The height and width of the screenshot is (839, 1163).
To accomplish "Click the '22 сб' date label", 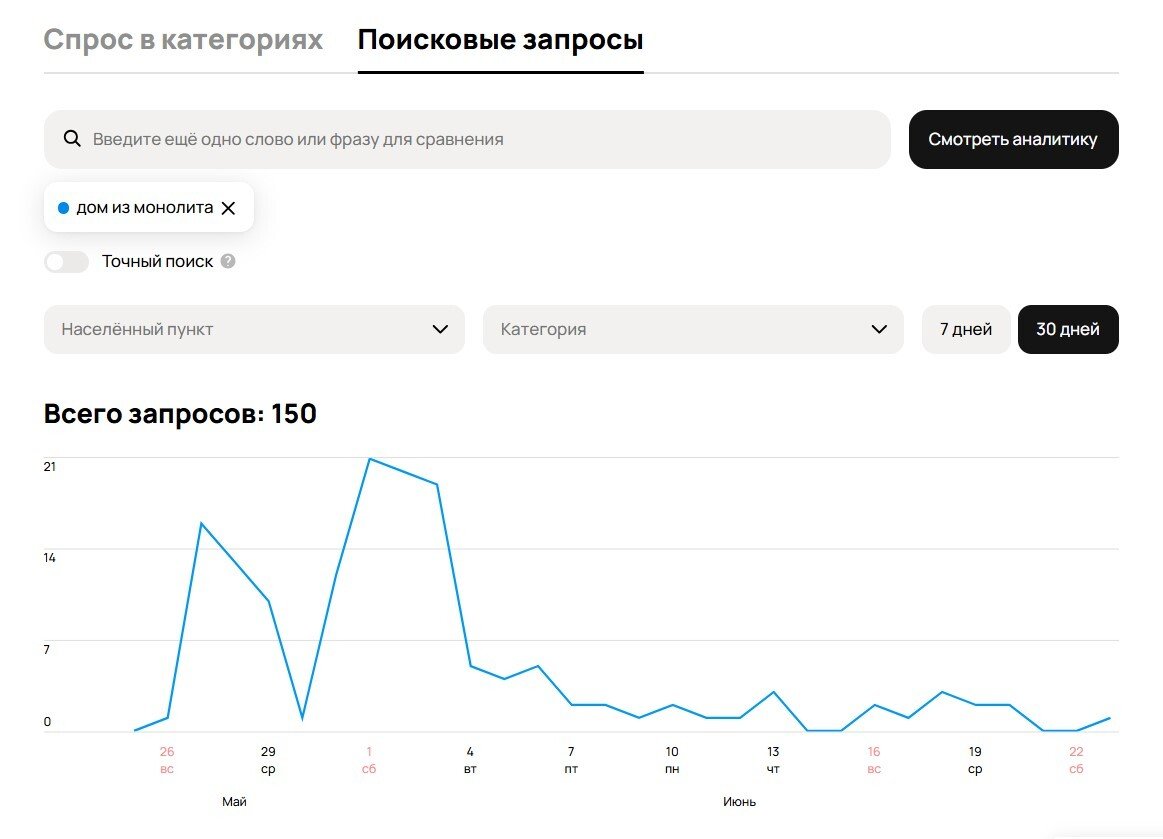I will coord(1076,760).
